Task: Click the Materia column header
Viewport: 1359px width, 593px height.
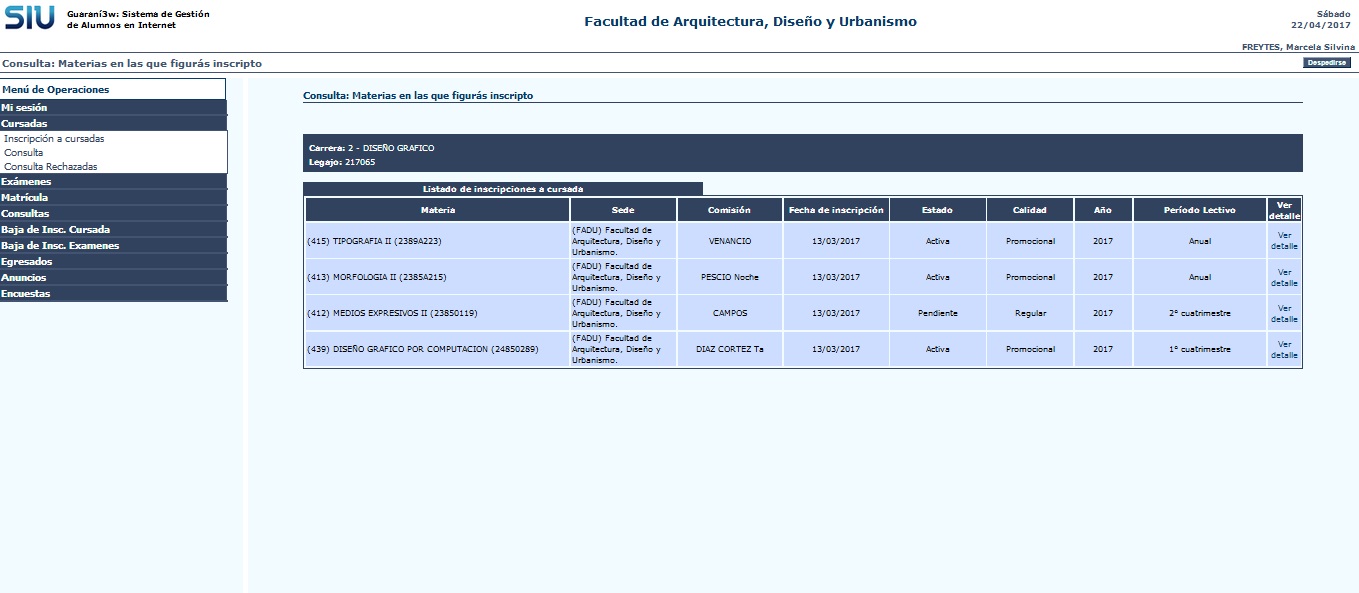Action: click(438, 210)
